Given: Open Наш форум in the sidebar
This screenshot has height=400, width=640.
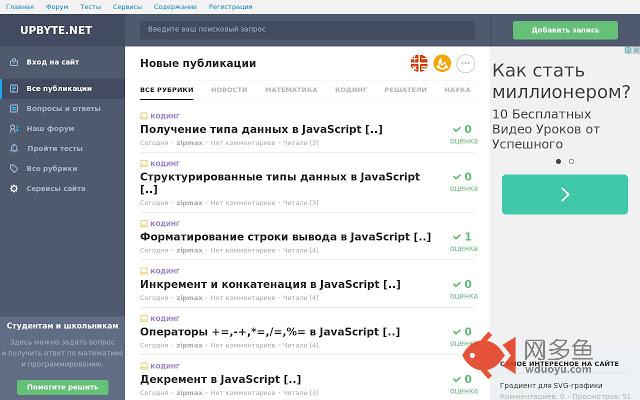Looking at the screenshot, I should tap(50, 128).
